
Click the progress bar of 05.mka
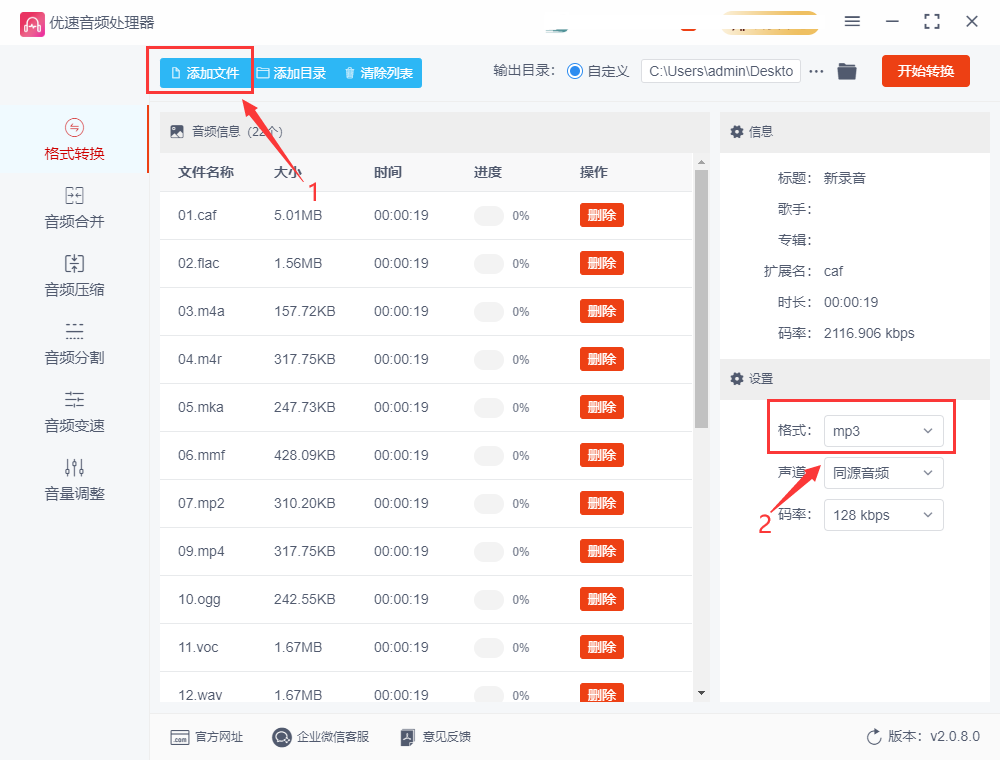pos(489,407)
